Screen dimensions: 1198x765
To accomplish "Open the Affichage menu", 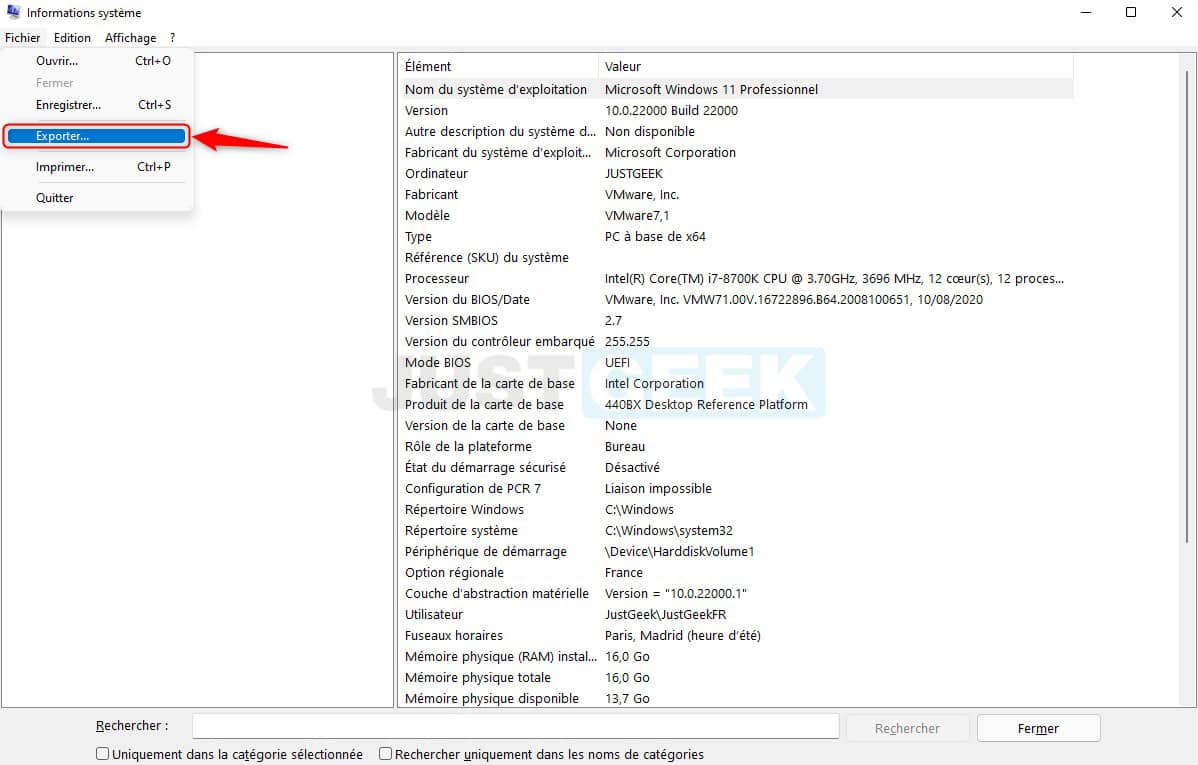I will 131,37.
